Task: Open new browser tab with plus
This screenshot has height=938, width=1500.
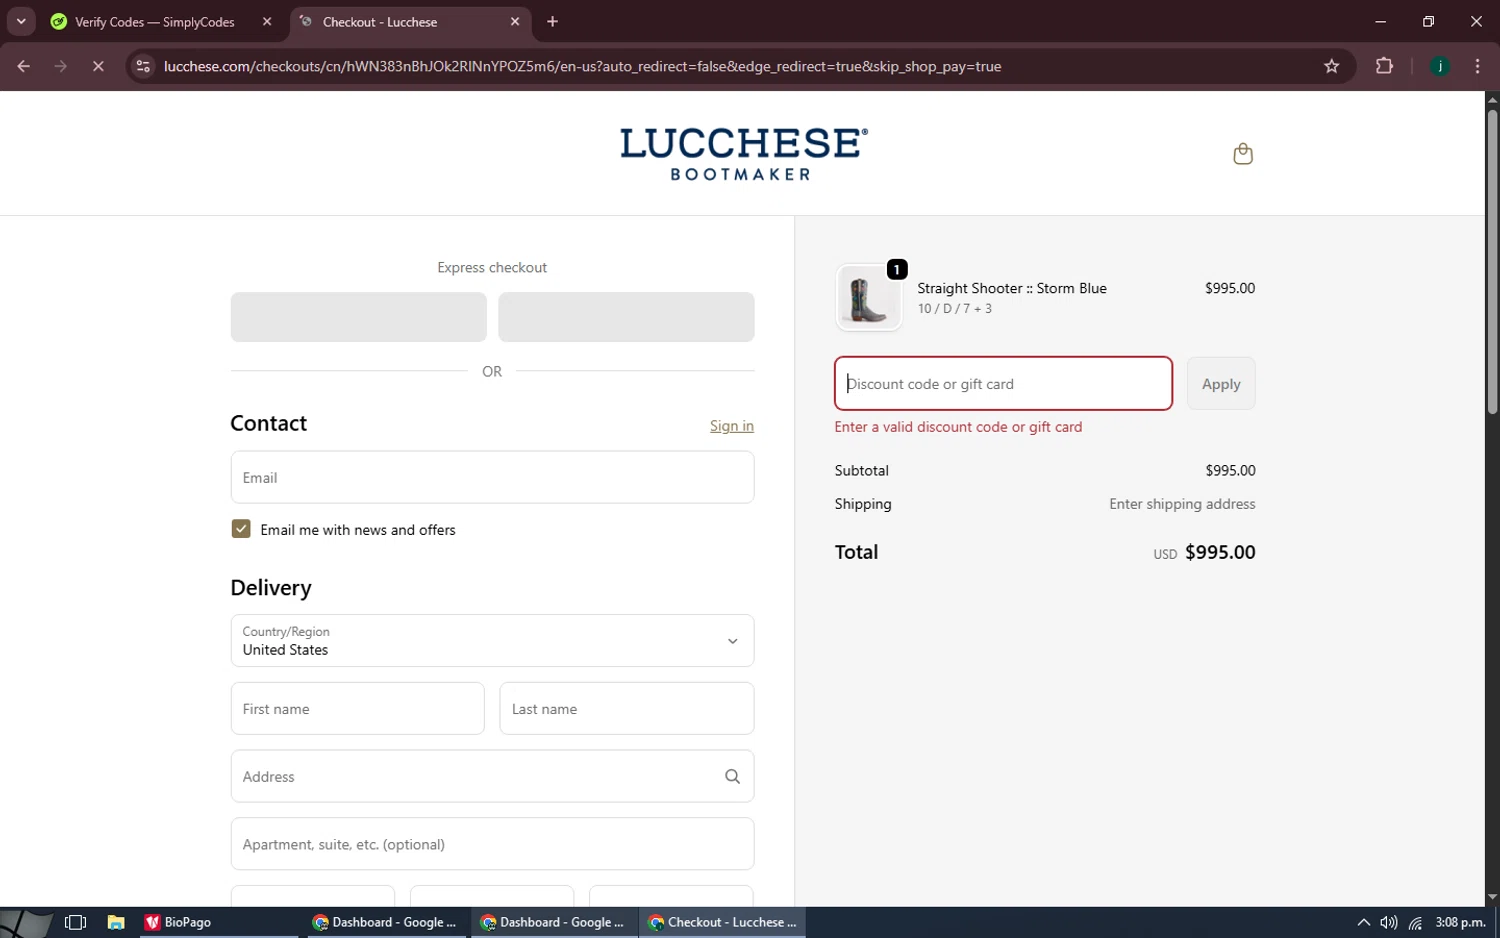Action: coord(552,21)
